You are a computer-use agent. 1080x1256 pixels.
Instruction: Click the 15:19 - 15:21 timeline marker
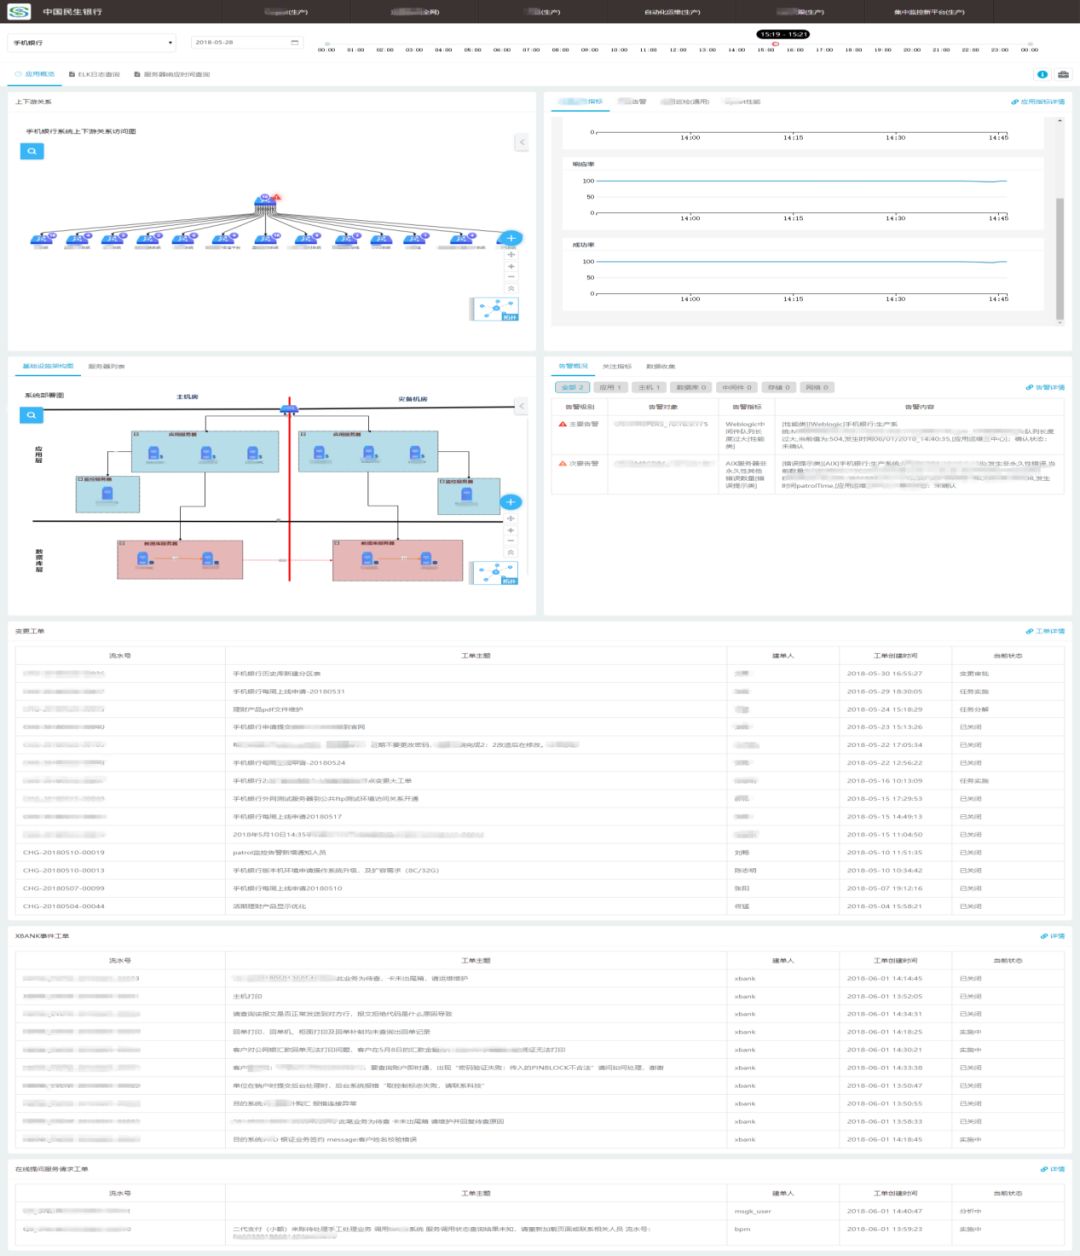783,35
